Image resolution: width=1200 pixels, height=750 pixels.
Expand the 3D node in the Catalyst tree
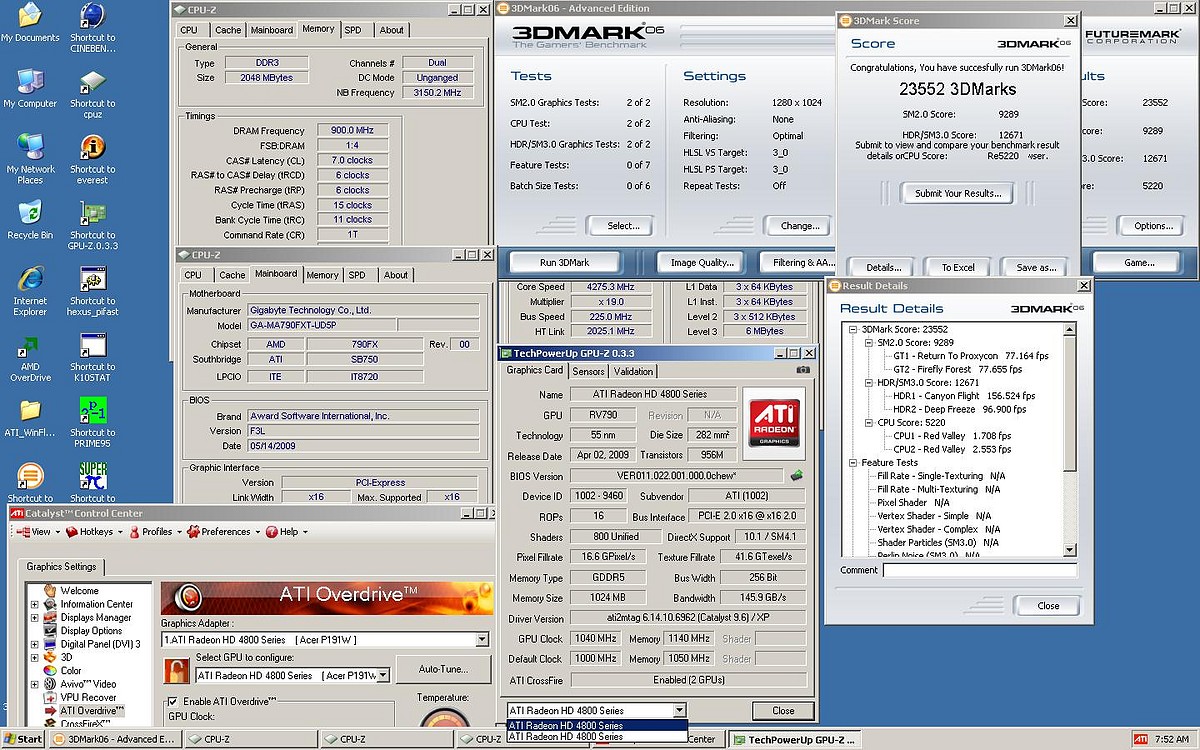(35, 657)
